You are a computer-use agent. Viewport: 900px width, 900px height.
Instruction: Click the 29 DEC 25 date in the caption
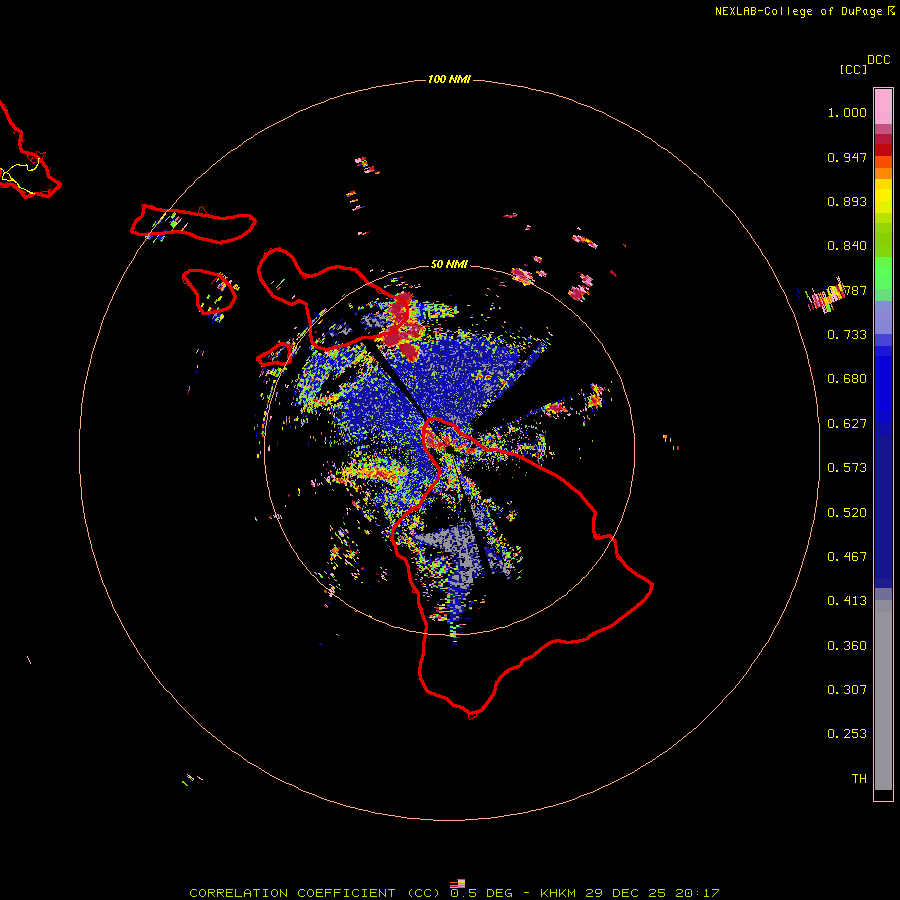click(626, 893)
